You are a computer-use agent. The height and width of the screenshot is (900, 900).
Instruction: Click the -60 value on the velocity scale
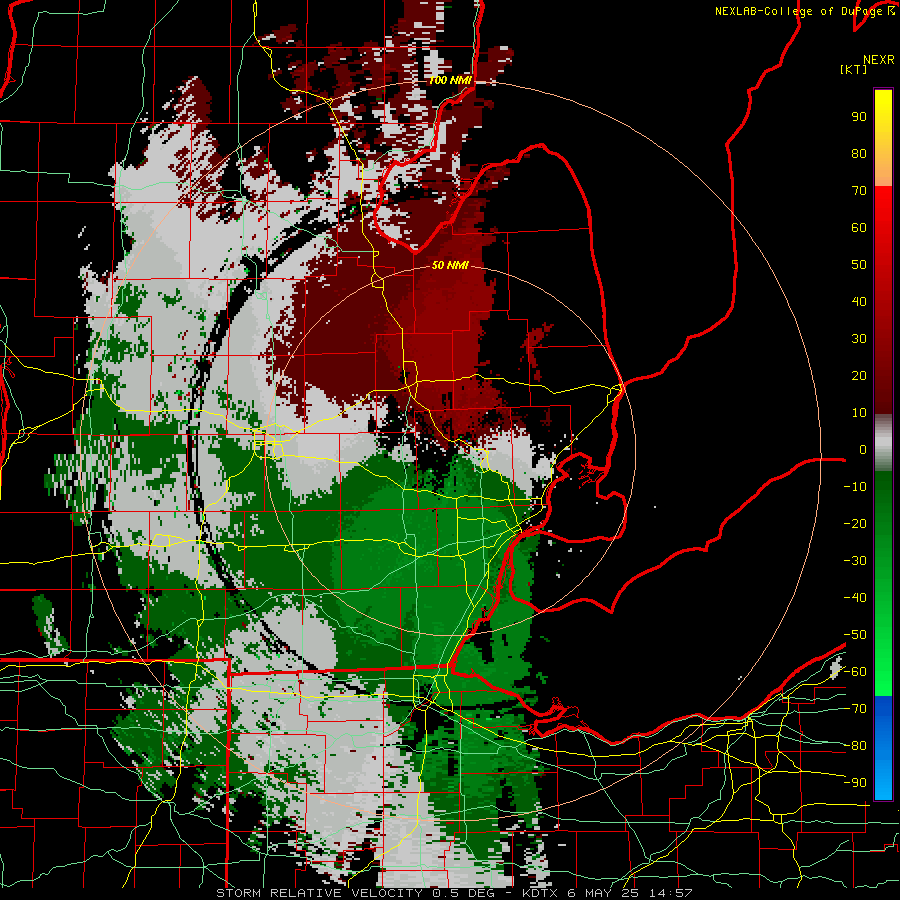point(855,672)
